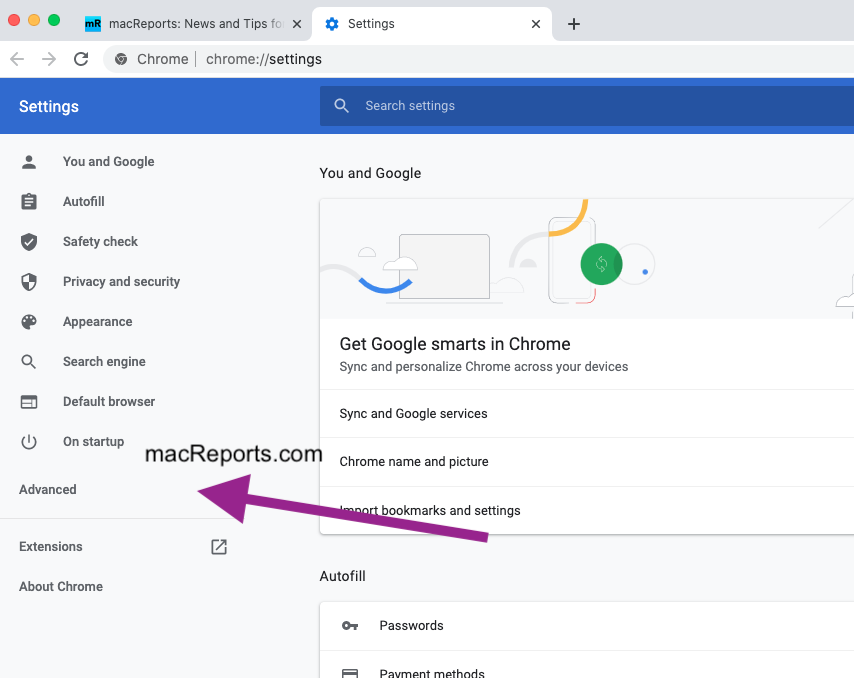Open Chrome name and picture
This screenshot has width=854, height=678.
point(587,462)
